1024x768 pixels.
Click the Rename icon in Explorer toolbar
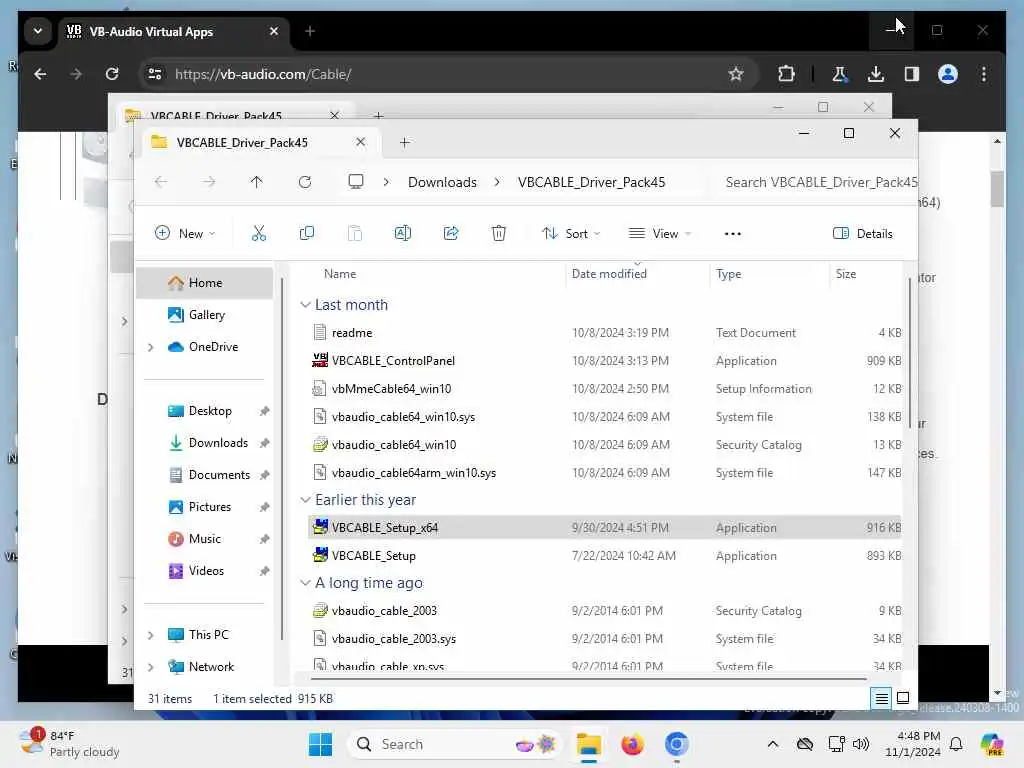pyautogui.click(x=402, y=233)
